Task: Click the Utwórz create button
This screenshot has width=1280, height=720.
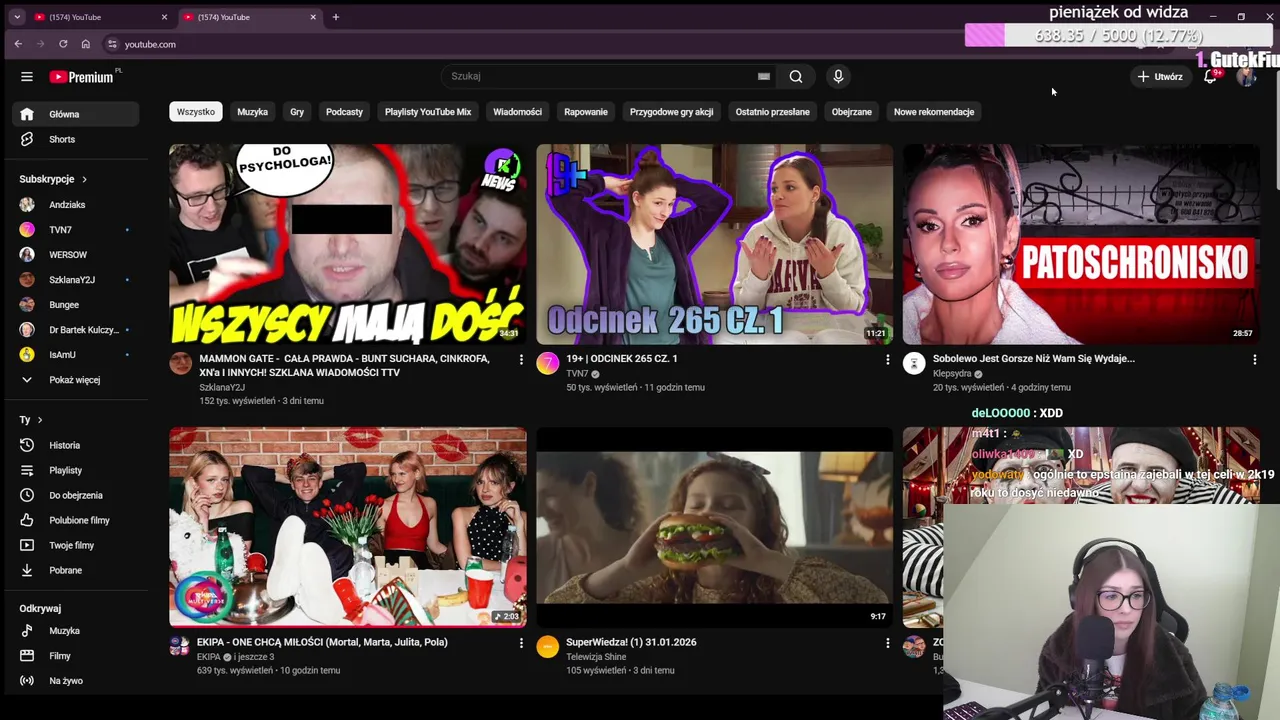Action: pyautogui.click(x=1160, y=77)
